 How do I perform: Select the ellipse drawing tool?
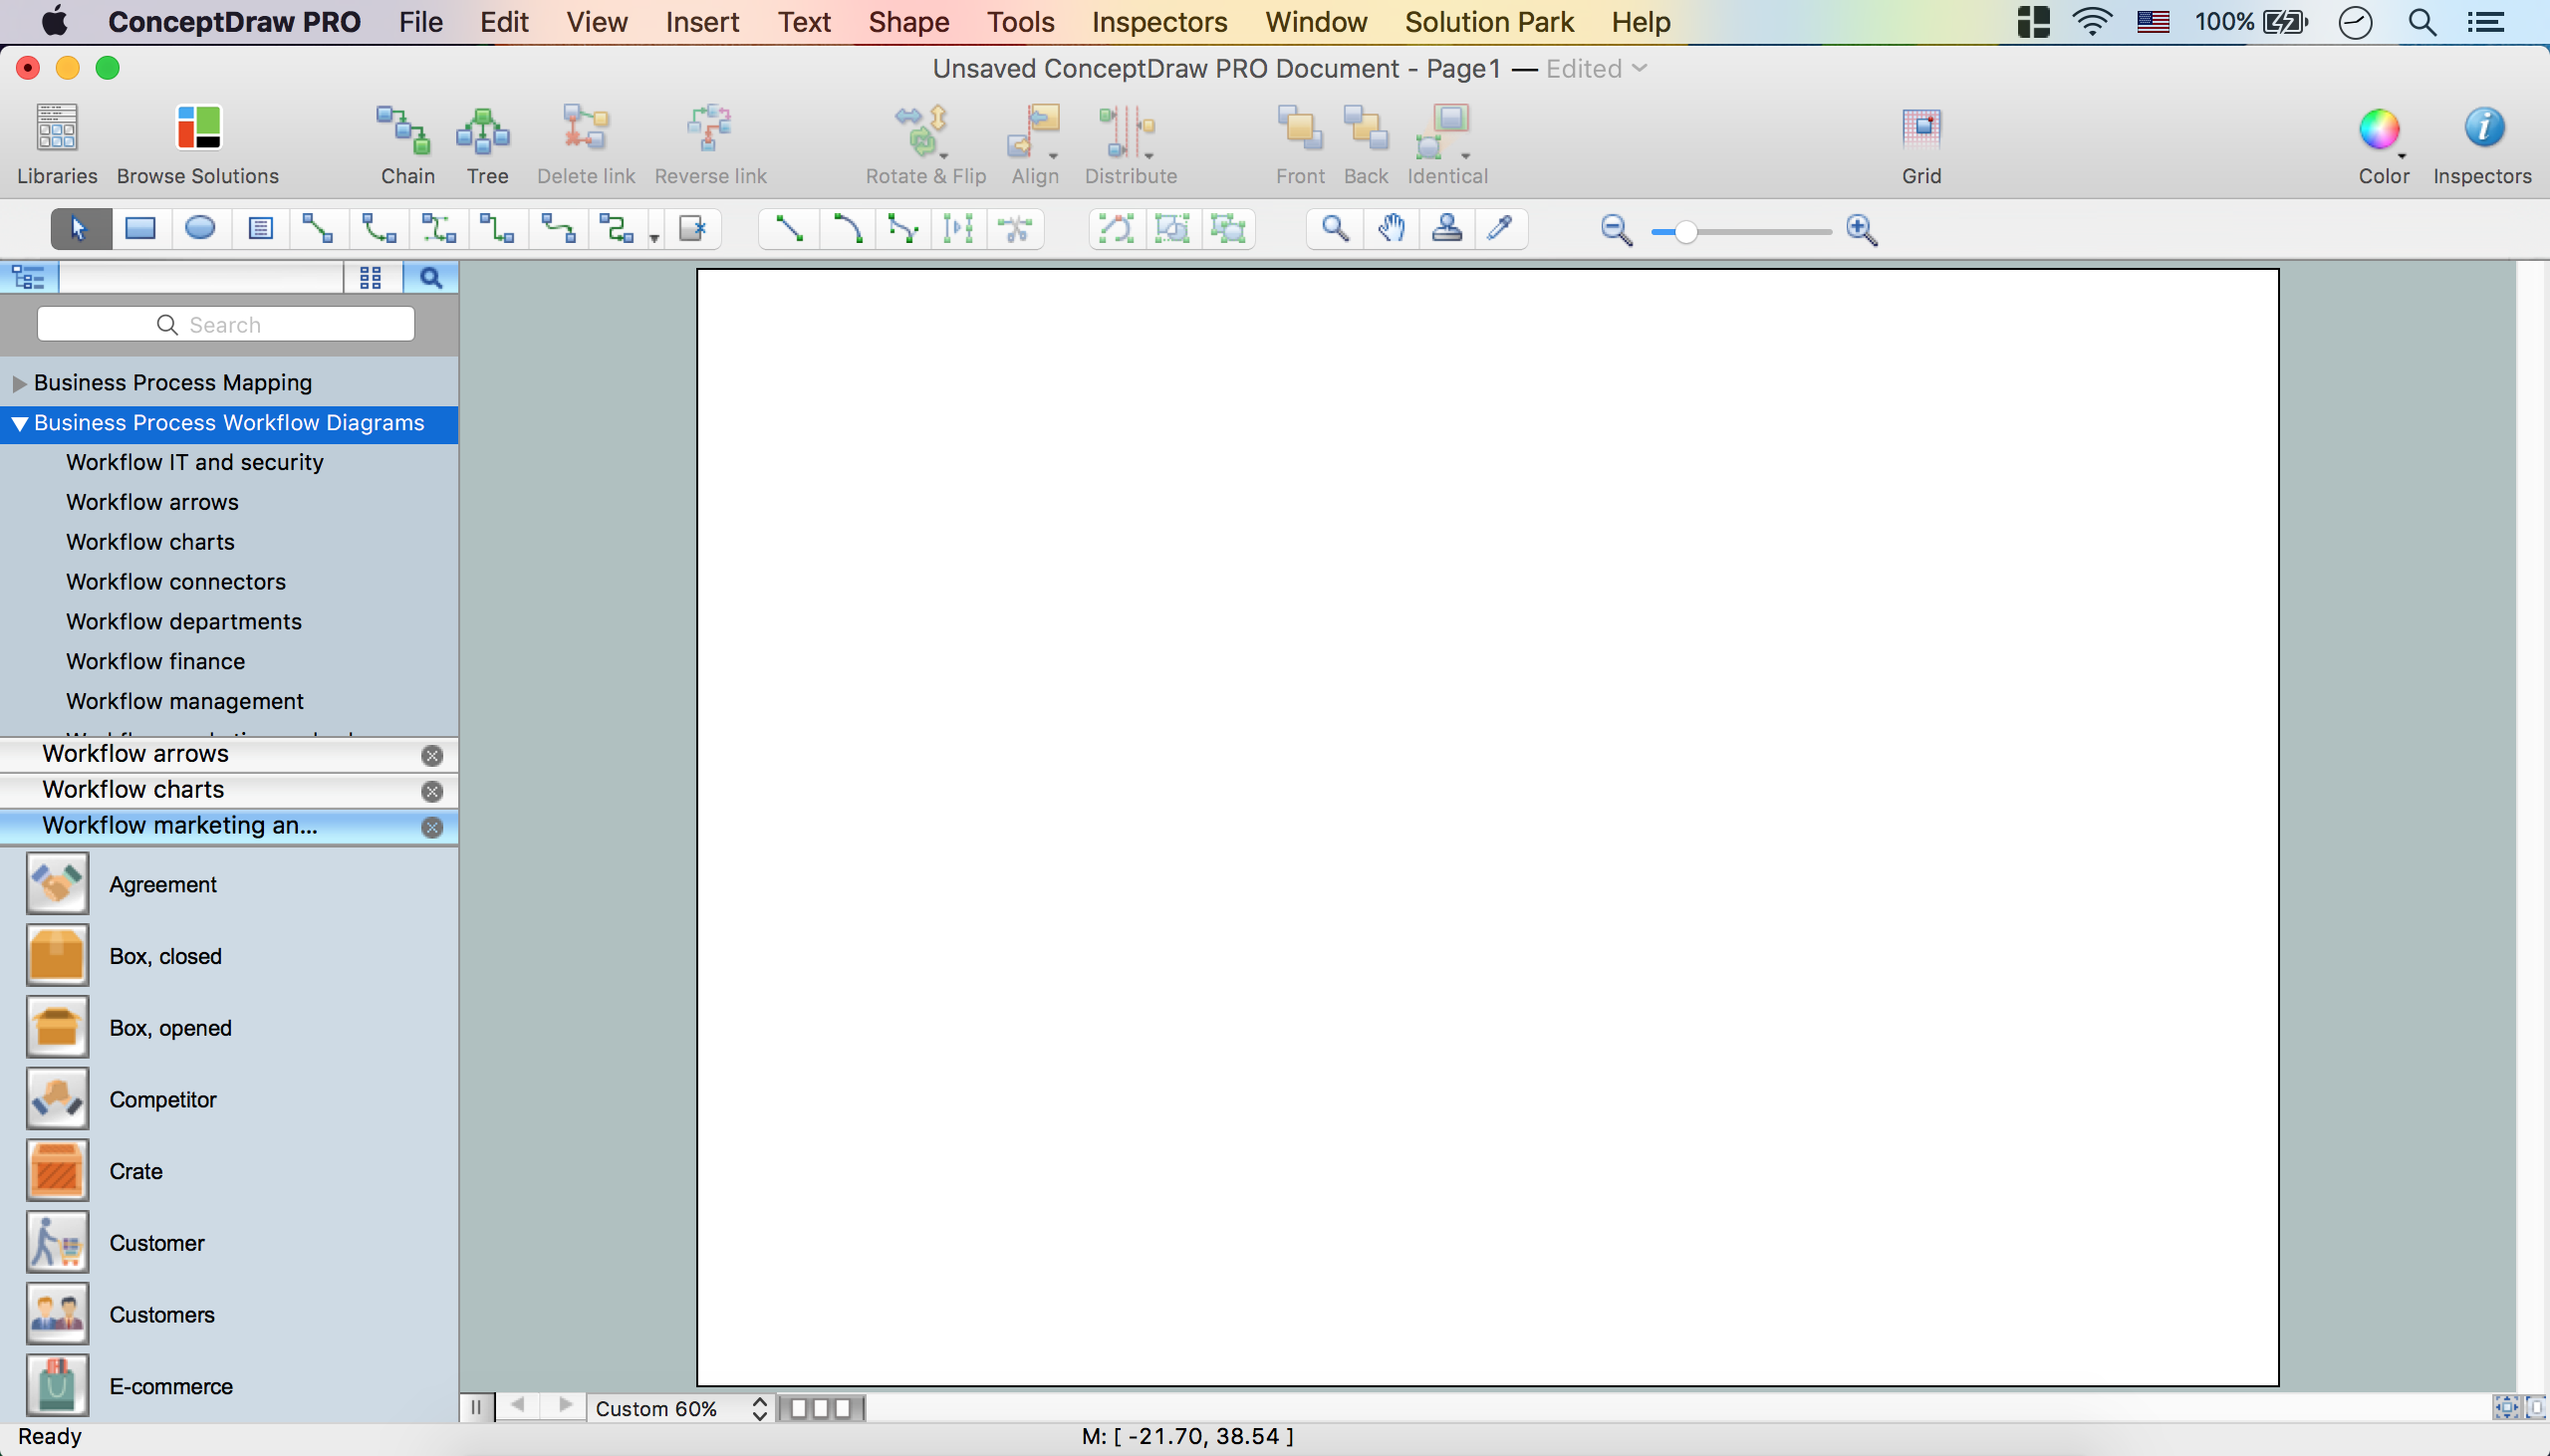[x=200, y=229]
